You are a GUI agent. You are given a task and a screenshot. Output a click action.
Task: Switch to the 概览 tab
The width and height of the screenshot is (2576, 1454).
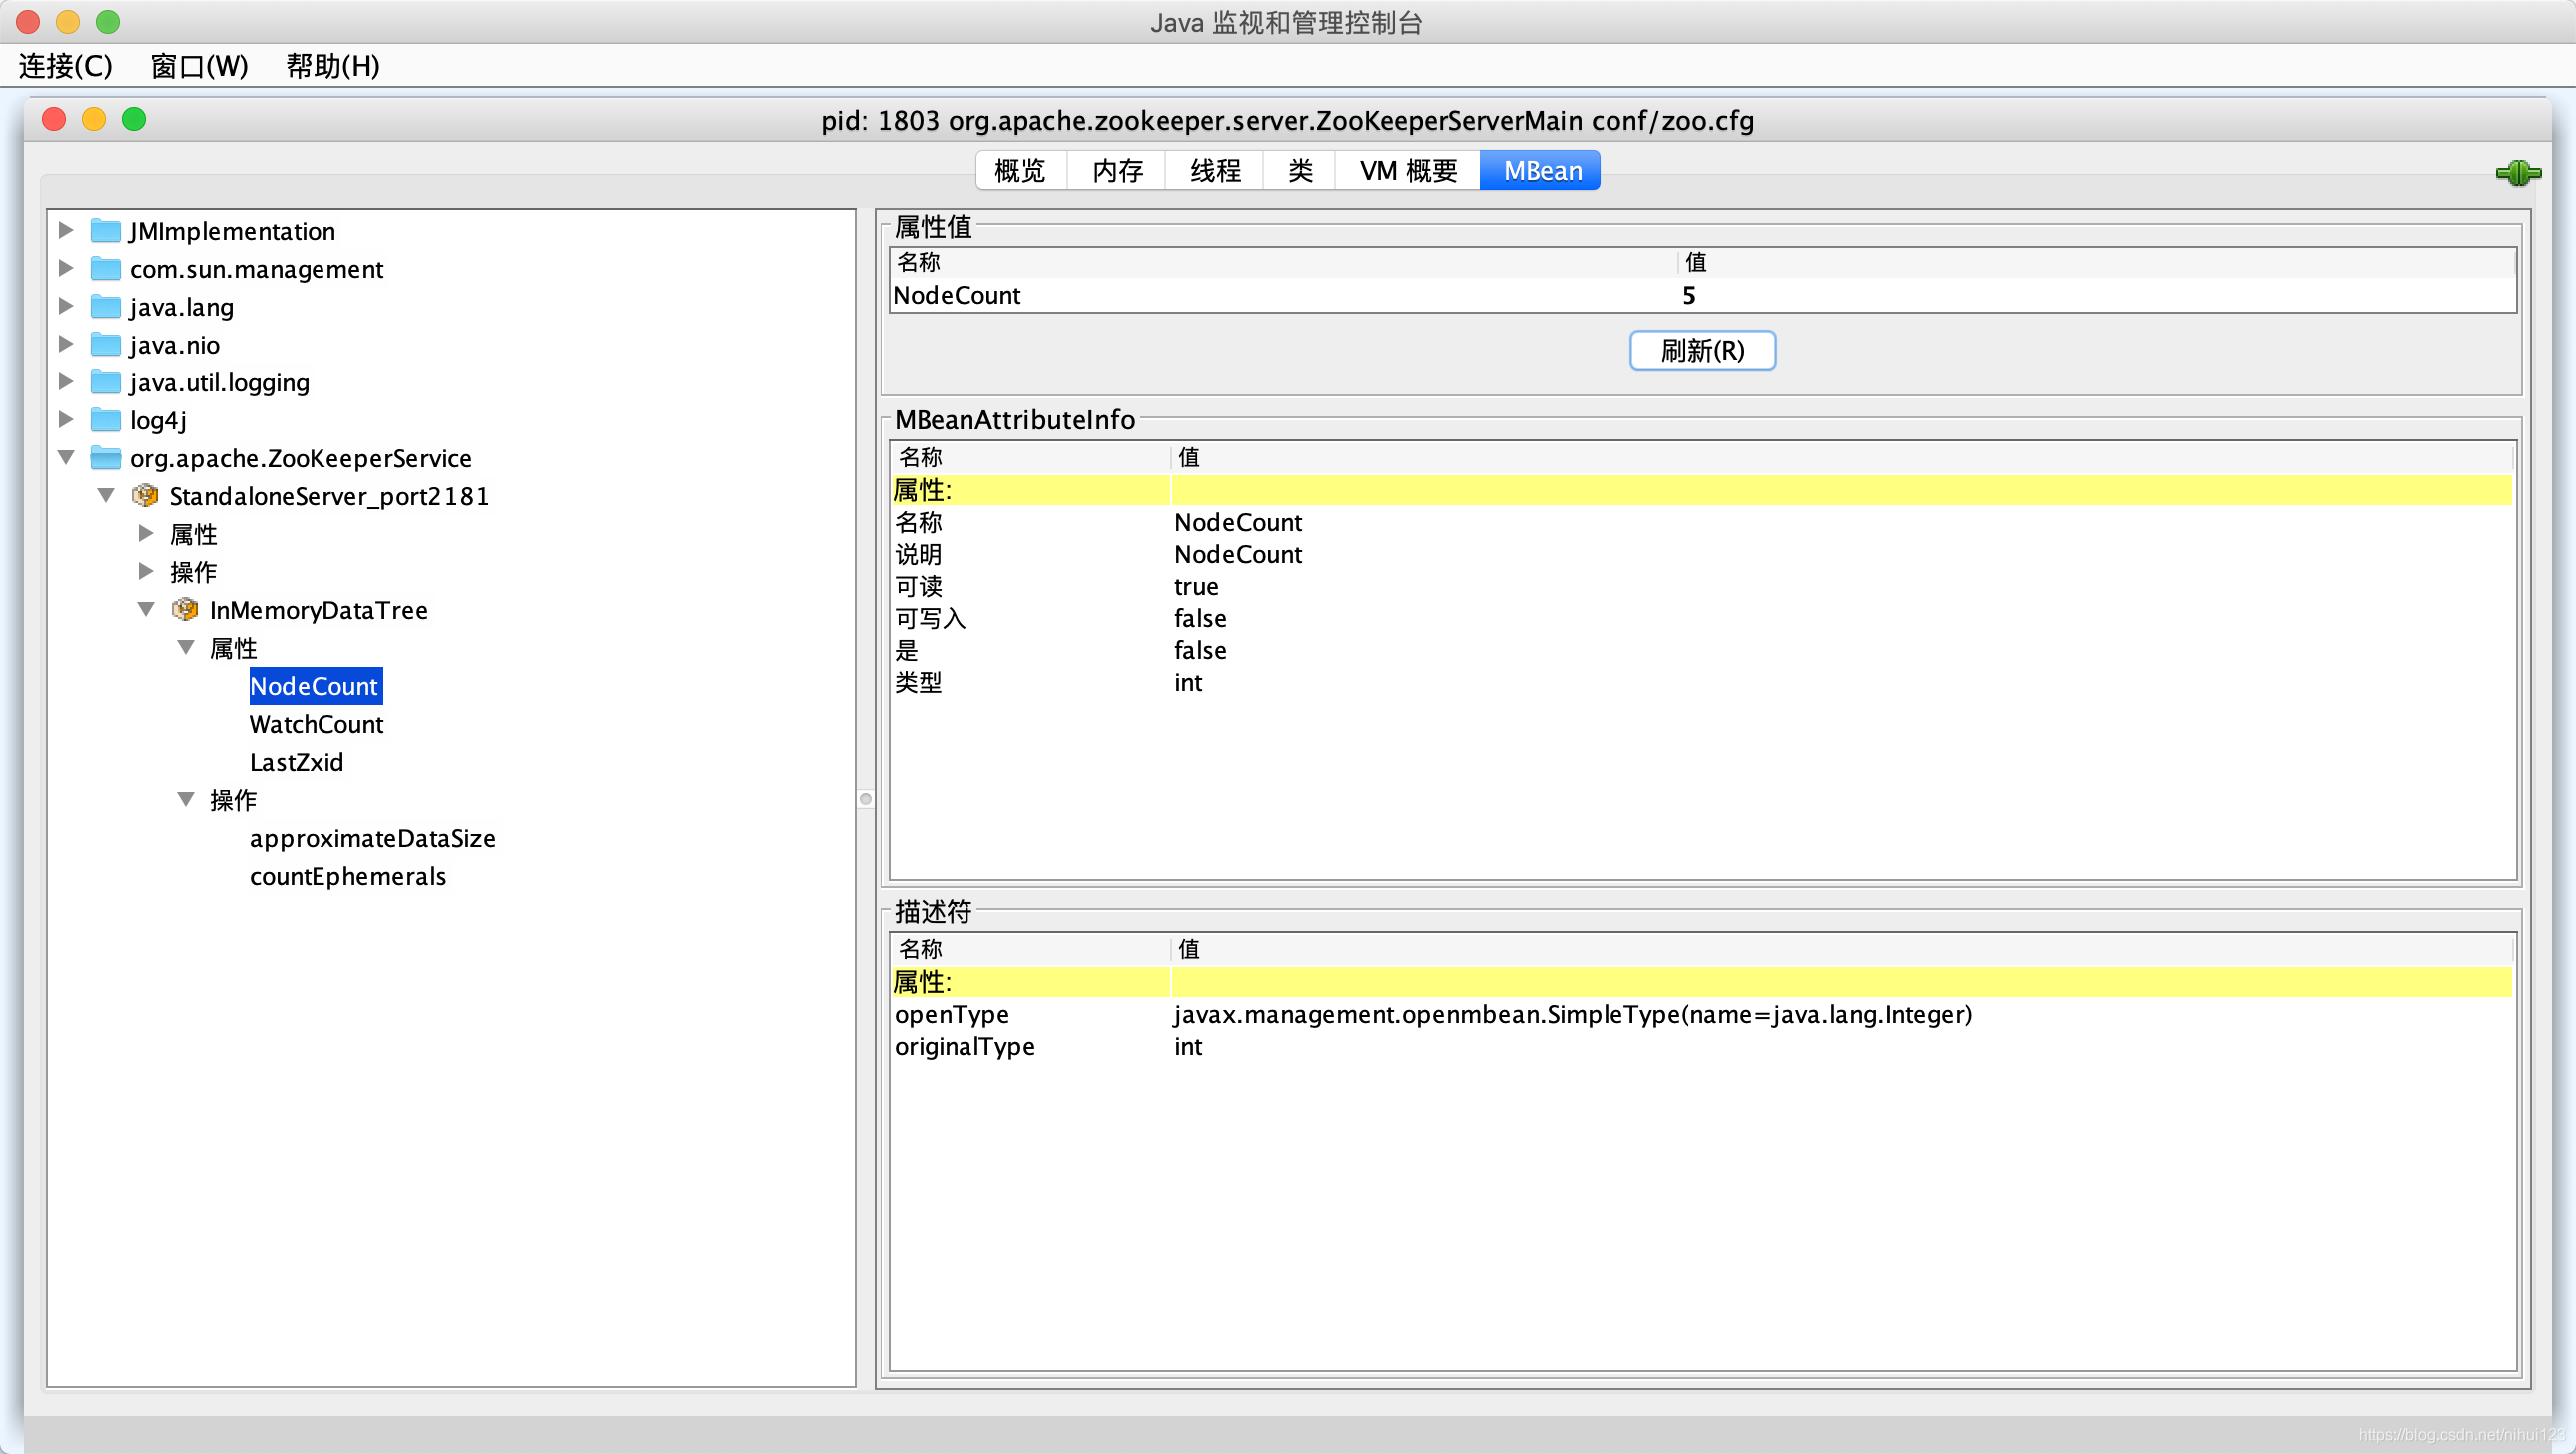[1021, 171]
